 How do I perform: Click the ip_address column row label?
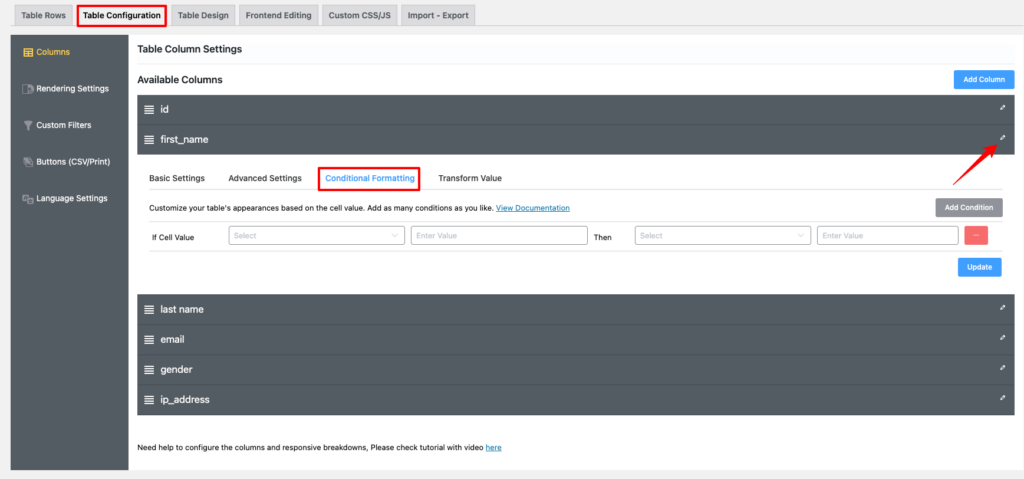pos(185,399)
